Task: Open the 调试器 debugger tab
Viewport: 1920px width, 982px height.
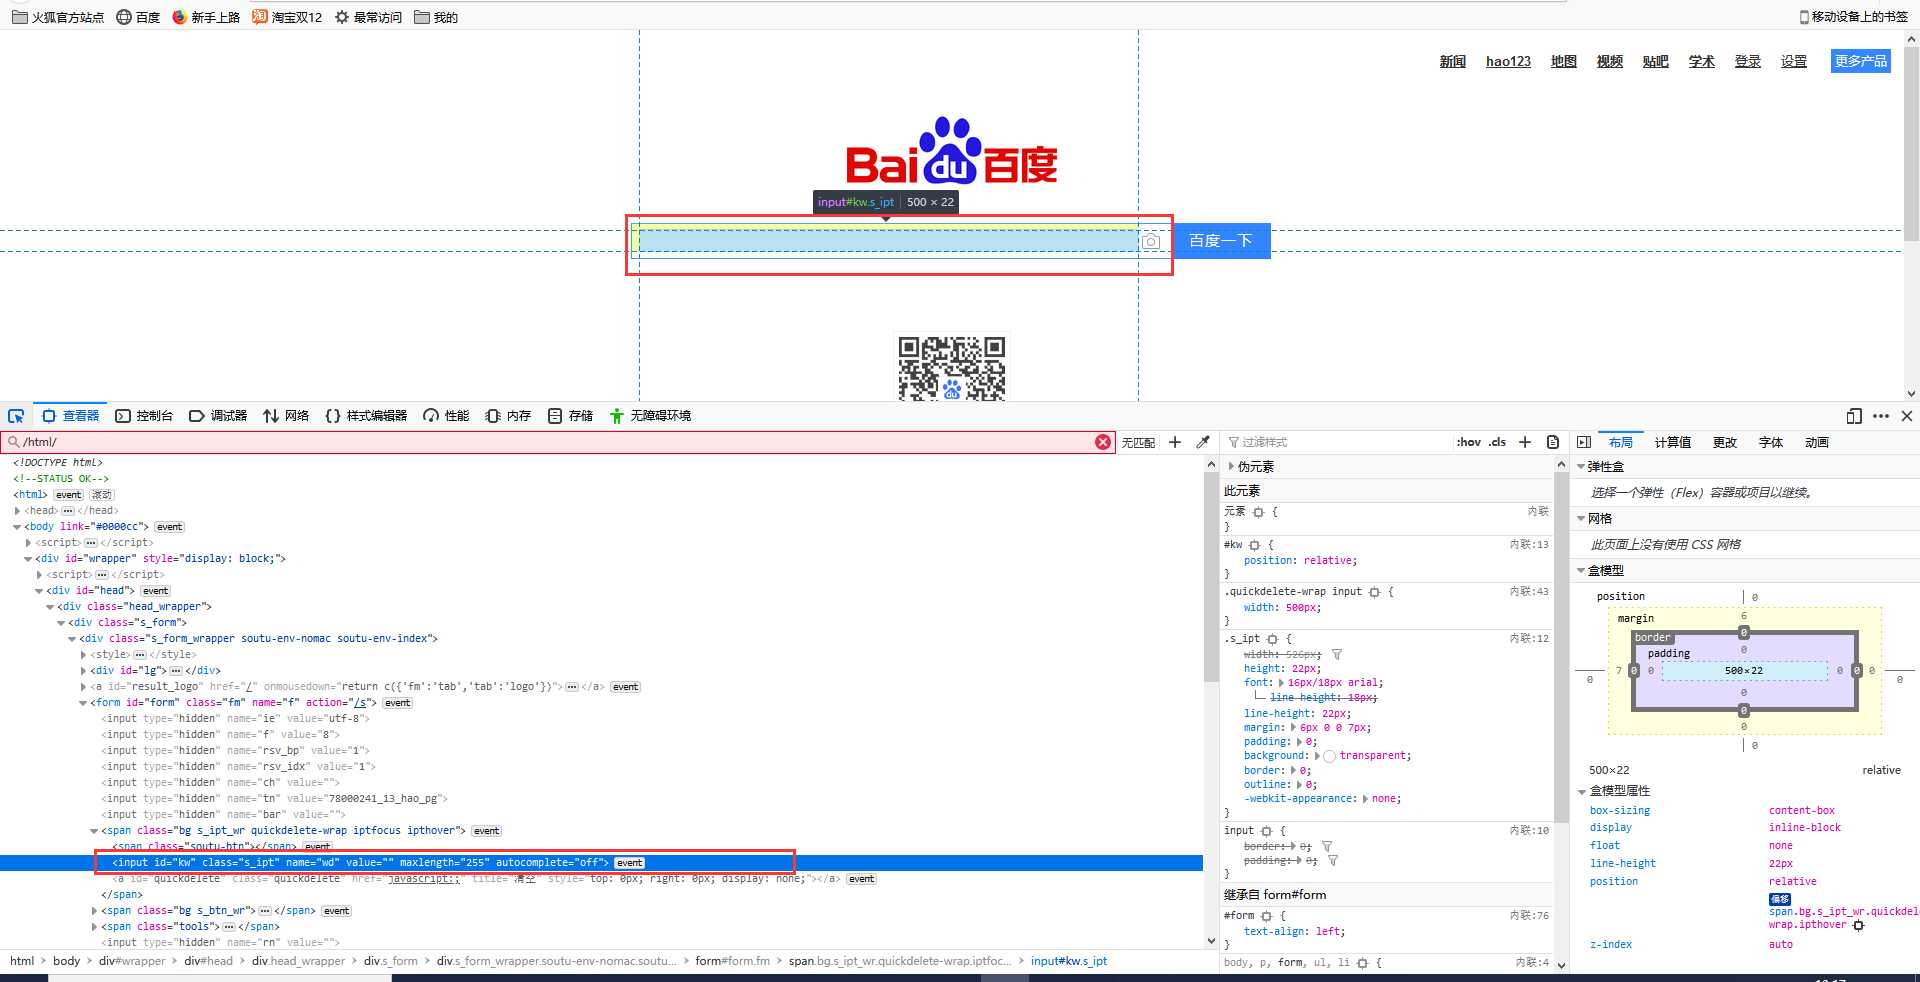Action: click(218, 416)
